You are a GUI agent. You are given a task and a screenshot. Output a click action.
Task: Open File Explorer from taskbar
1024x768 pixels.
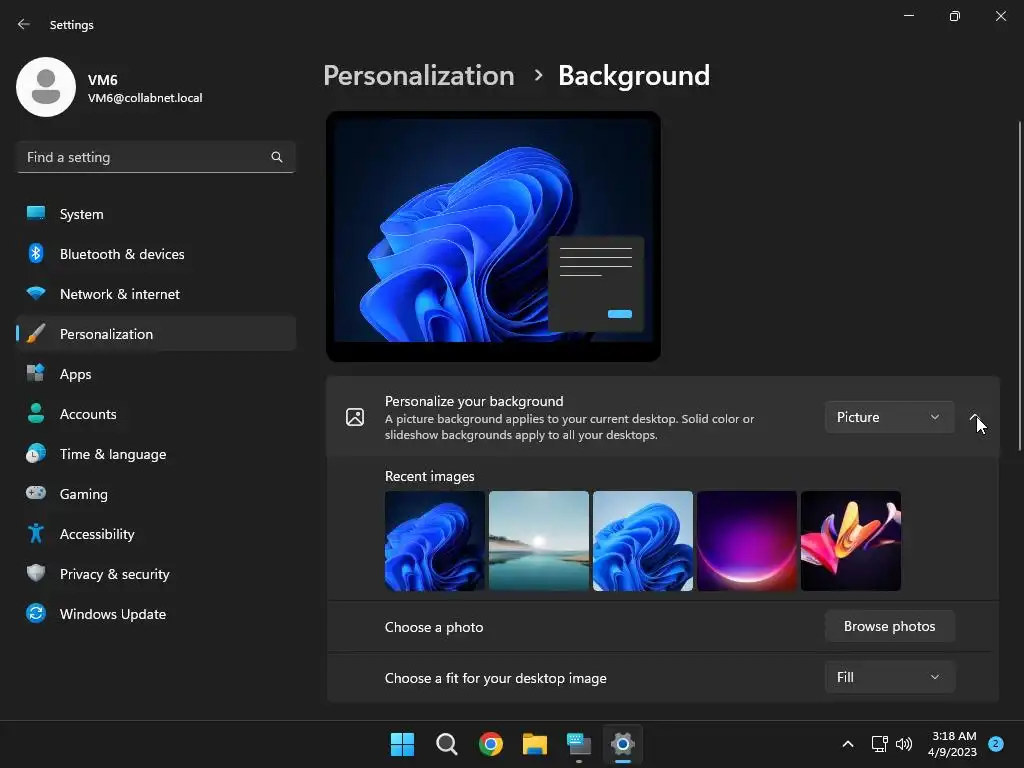(535, 744)
